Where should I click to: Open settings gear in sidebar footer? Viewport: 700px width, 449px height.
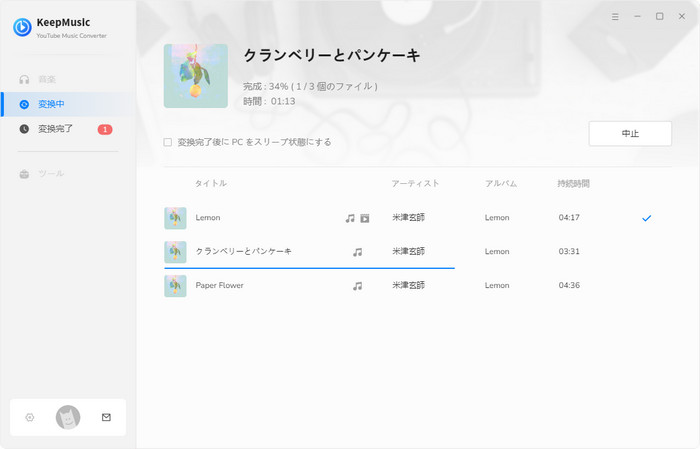tap(29, 417)
